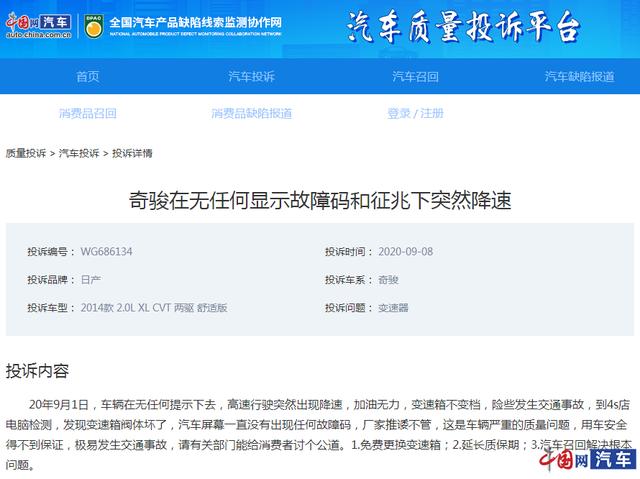This screenshot has height=479, width=640.
Task: Open the 汽车召回 navigation menu
Action: pyautogui.click(x=416, y=76)
